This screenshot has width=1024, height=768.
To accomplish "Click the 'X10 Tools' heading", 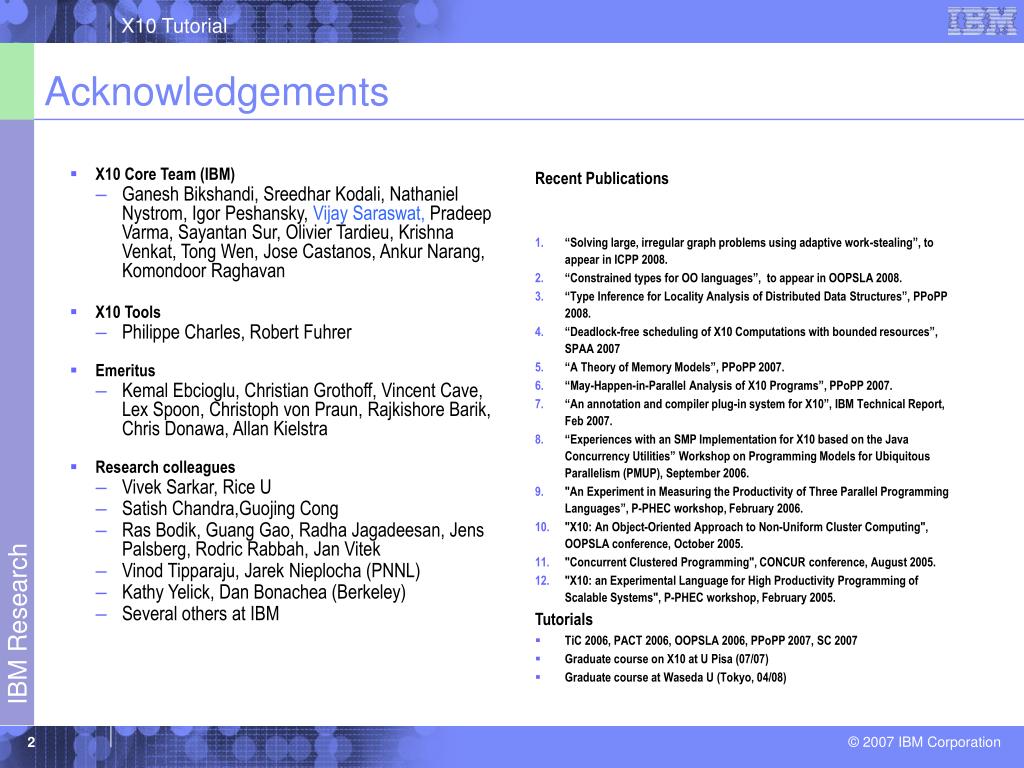I will click(x=128, y=312).
